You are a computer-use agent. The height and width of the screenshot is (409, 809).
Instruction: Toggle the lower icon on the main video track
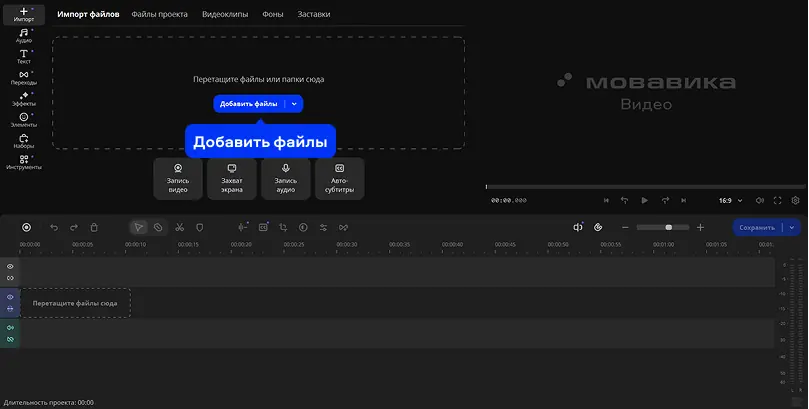10,308
